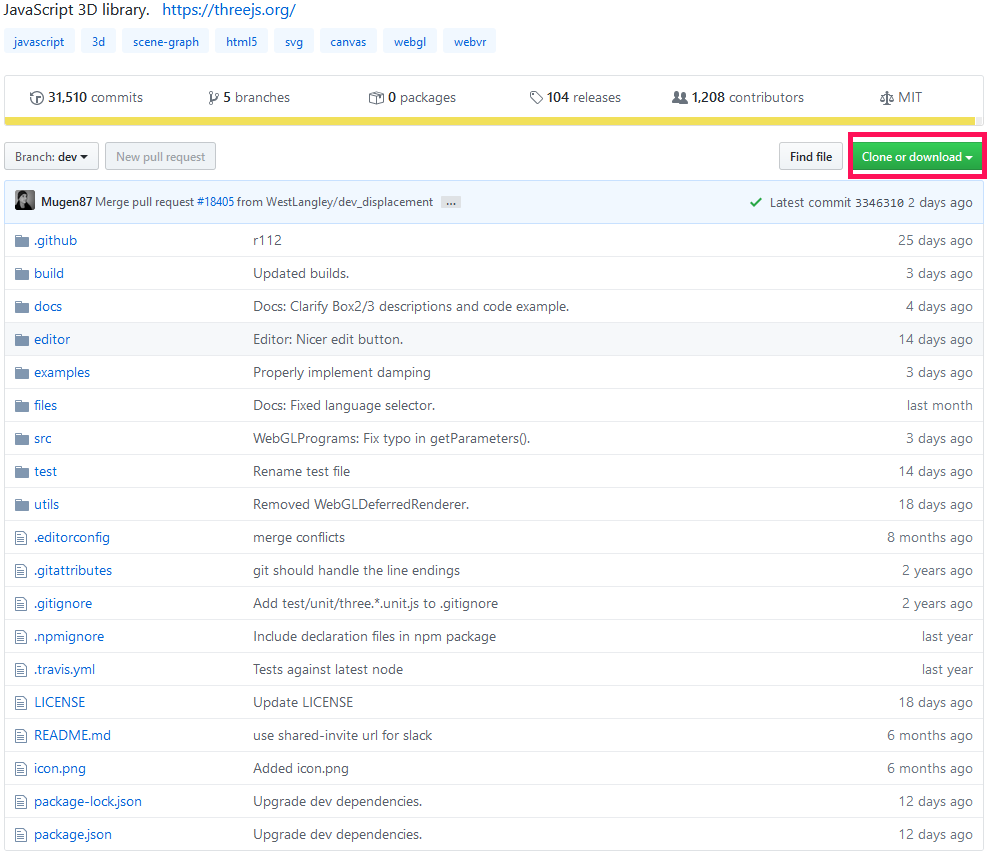Open commit 'Properly implement damping'
Viewport: 988px width, 853px height.
342,372
